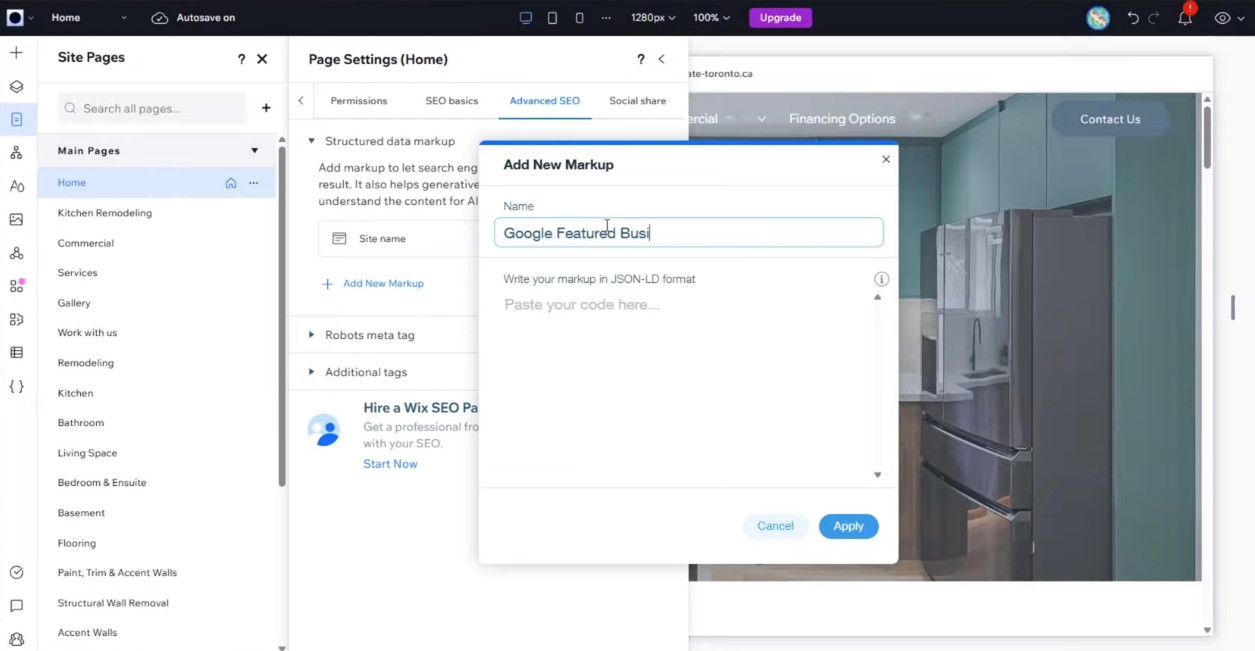The height and width of the screenshot is (651, 1255).
Task: Open more breakpoints options (three dots)
Action: click(x=606, y=18)
